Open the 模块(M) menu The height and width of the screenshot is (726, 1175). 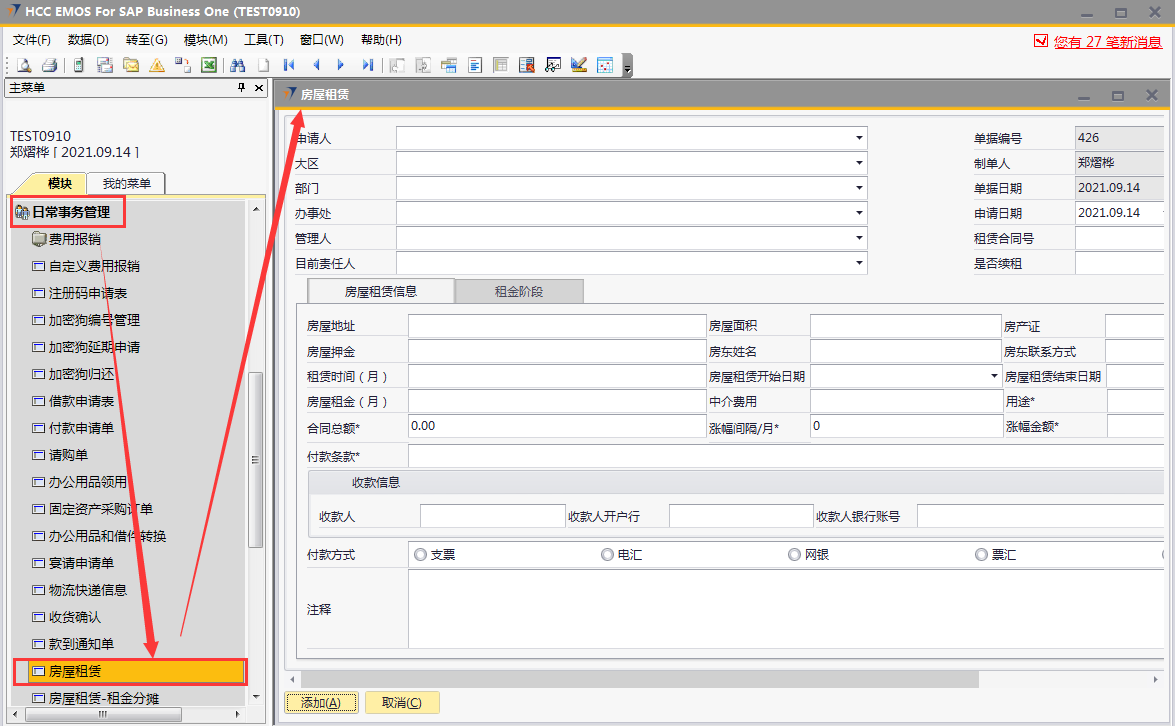[x=205, y=40]
